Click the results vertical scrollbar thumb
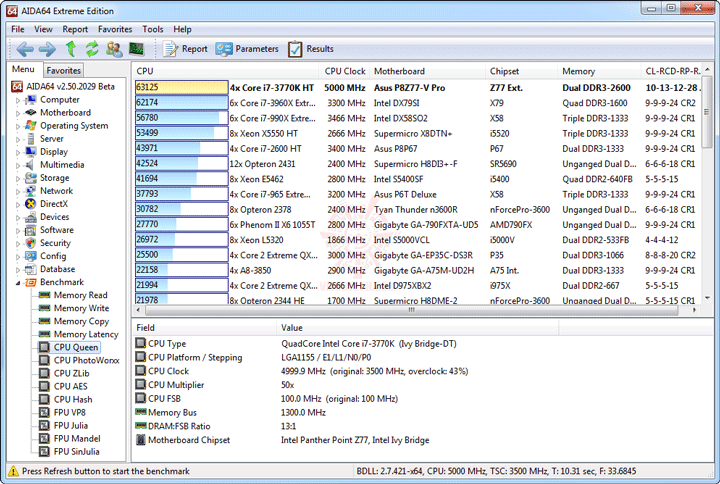Screen dimensions: 720x484 [707, 113]
